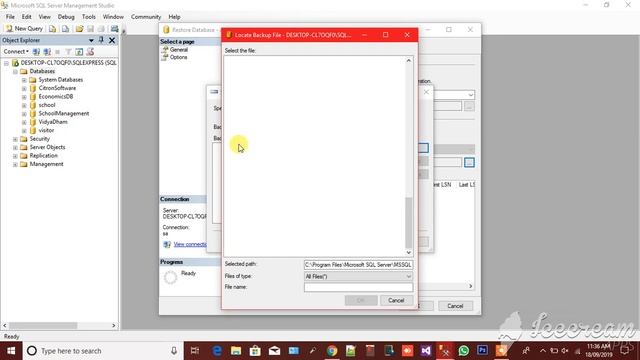Click Cancel in the Locate Backup File dialog
The image size is (640, 360).
tap(396, 300)
